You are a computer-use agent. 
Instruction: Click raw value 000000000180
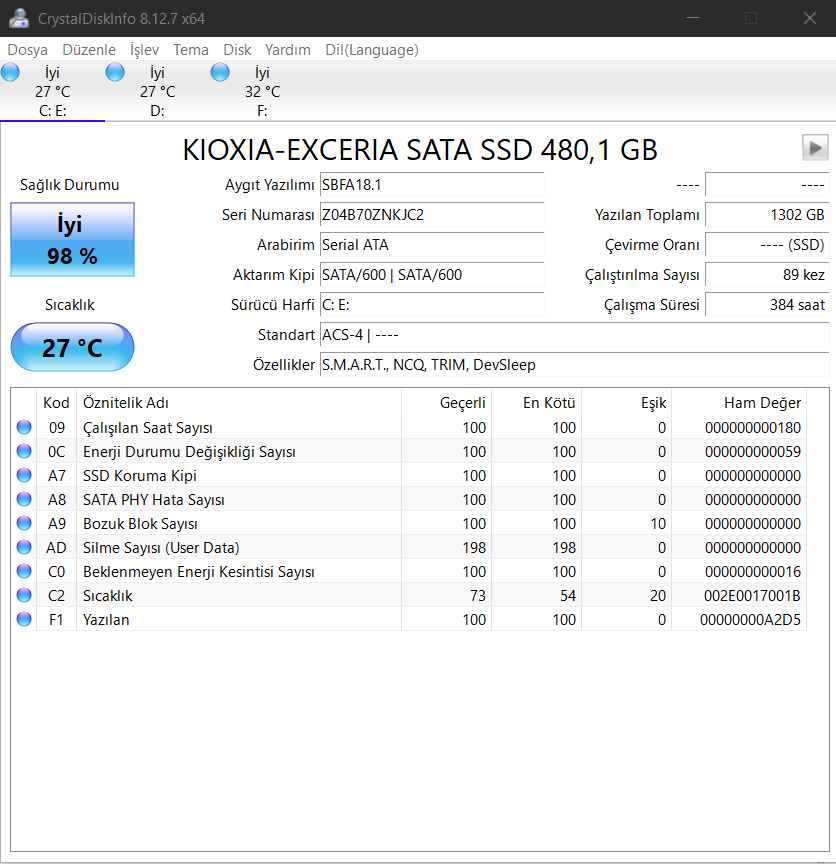coord(753,428)
